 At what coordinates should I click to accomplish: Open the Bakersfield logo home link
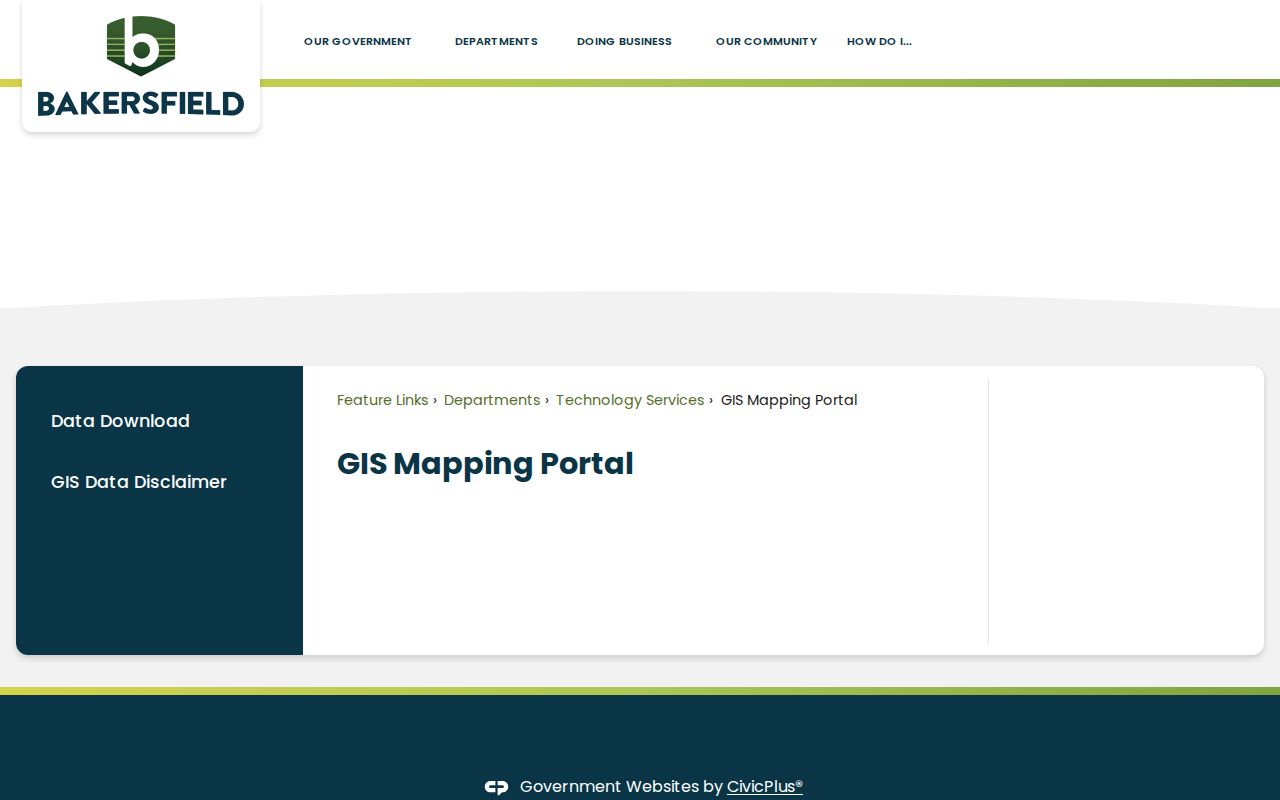coord(141,66)
